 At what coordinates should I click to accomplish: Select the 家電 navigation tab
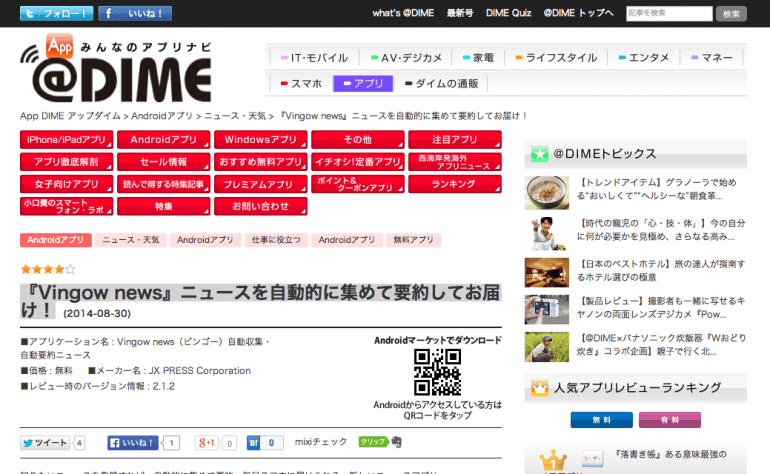coord(478,58)
